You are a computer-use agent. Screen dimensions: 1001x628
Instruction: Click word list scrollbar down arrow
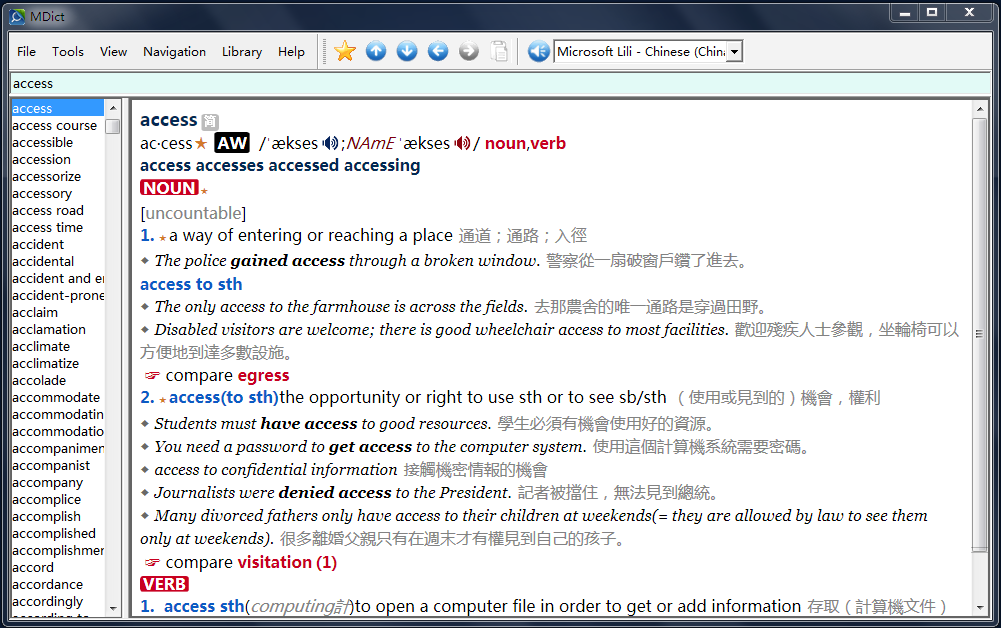click(113, 608)
